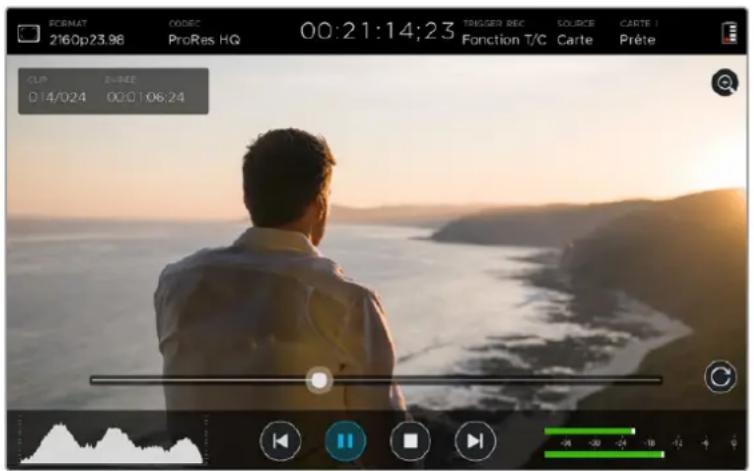Open the histogram display
Viewport: 754px width, 471px height.
coord(112,442)
